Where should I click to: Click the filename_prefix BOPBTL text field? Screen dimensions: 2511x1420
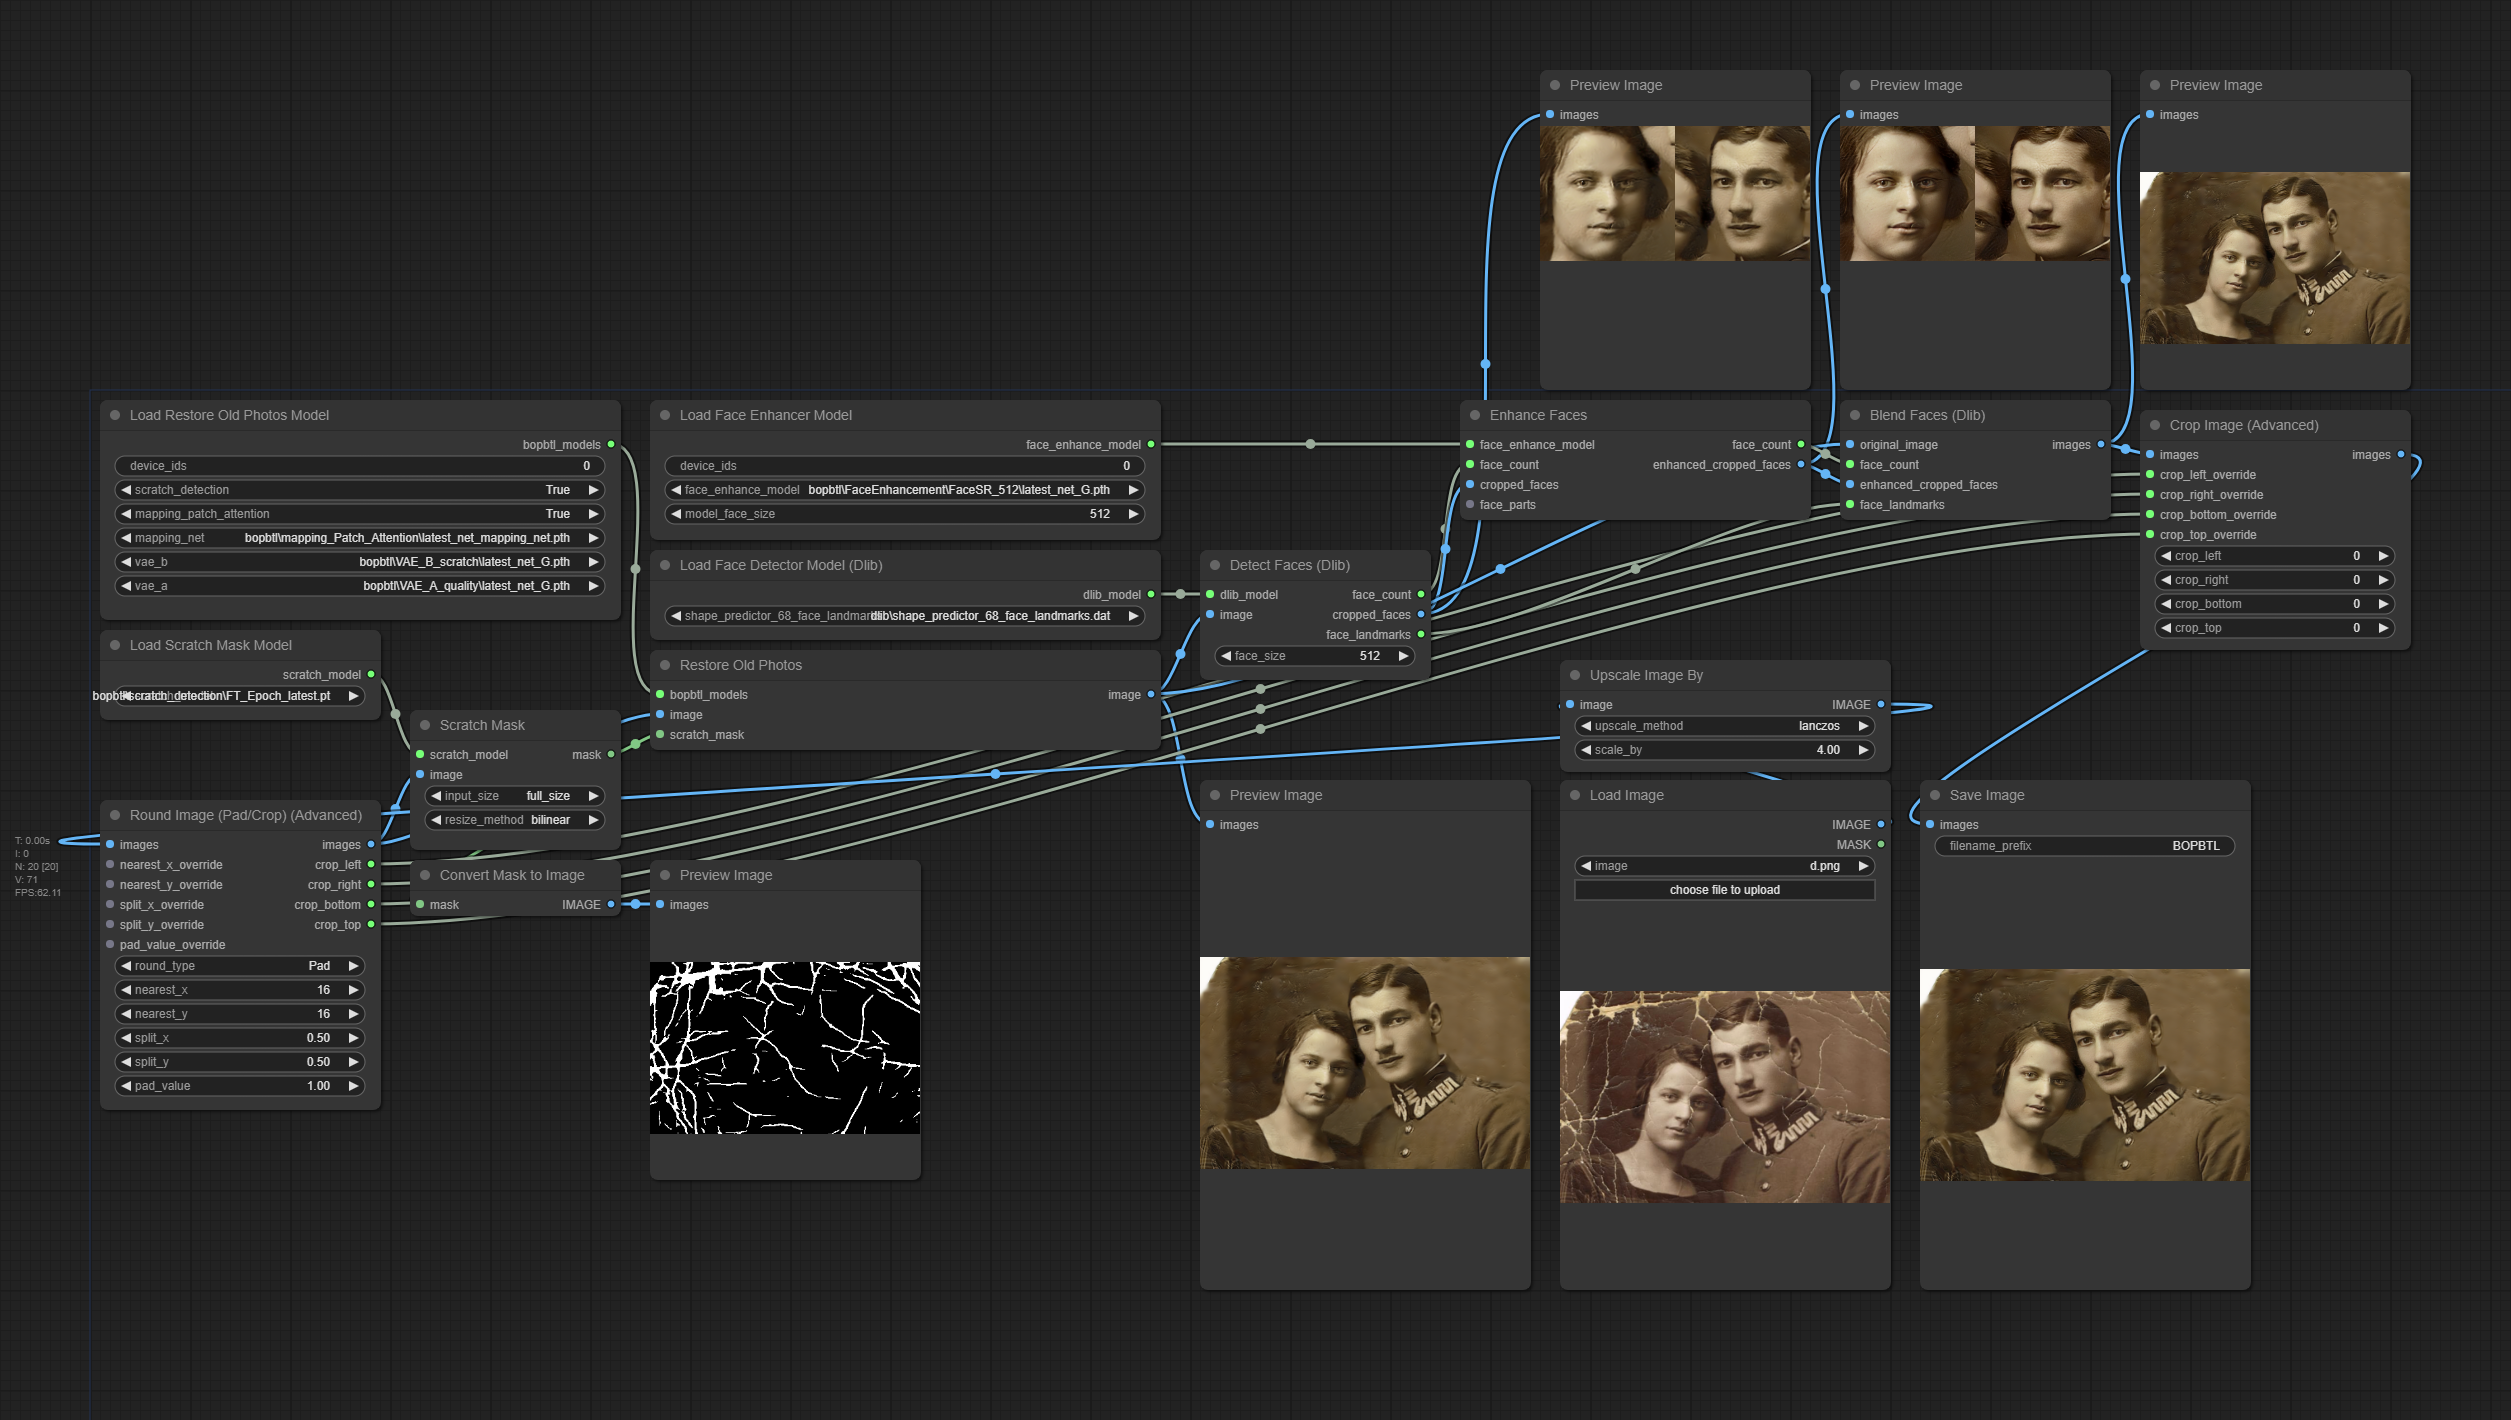click(2084, 846)
